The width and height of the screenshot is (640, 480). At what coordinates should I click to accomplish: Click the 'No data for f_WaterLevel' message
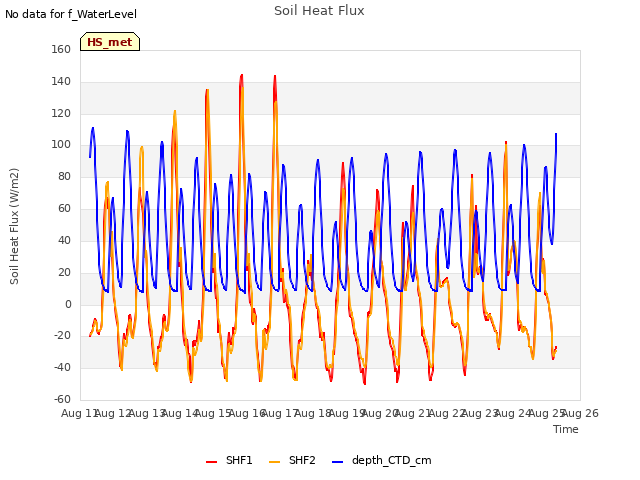pos(71,14)
